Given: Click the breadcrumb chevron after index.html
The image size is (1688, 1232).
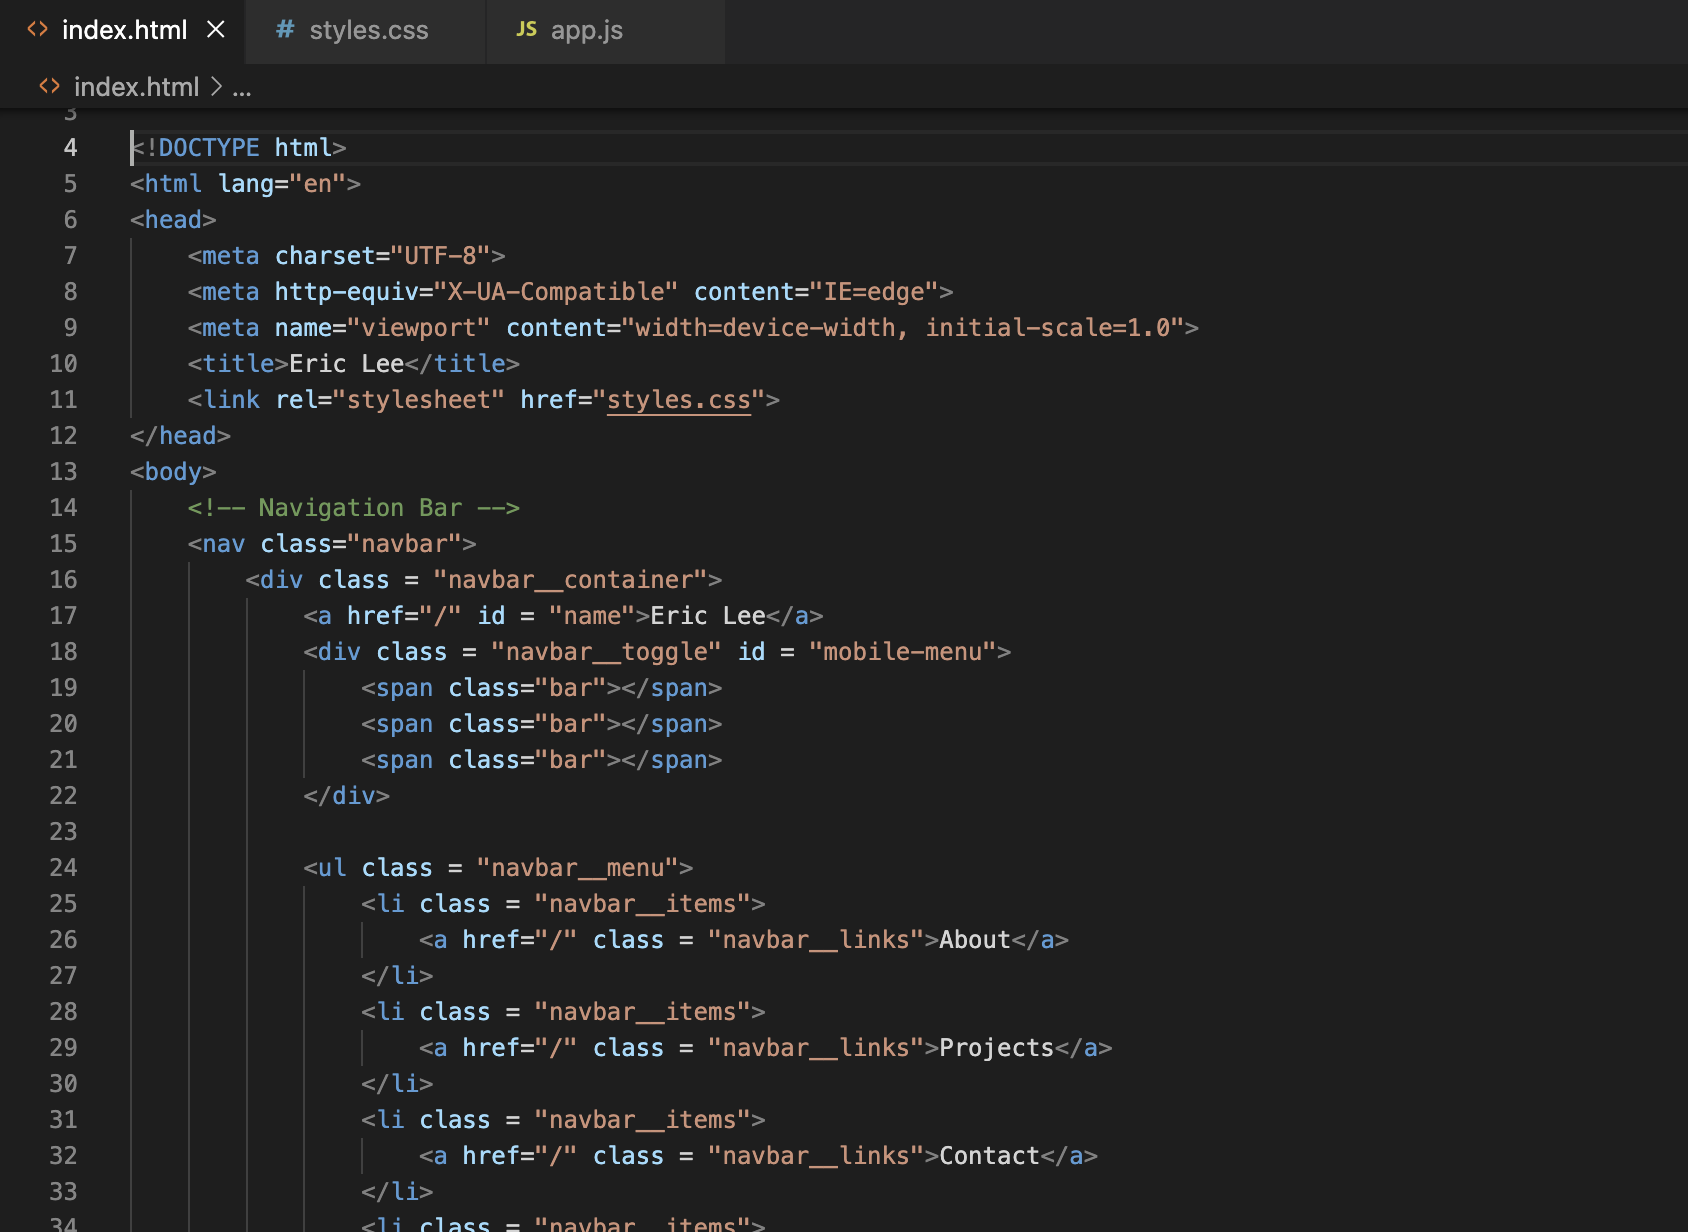Looking at the screenshot, I should pyautogui.click(x=216, y=87).
